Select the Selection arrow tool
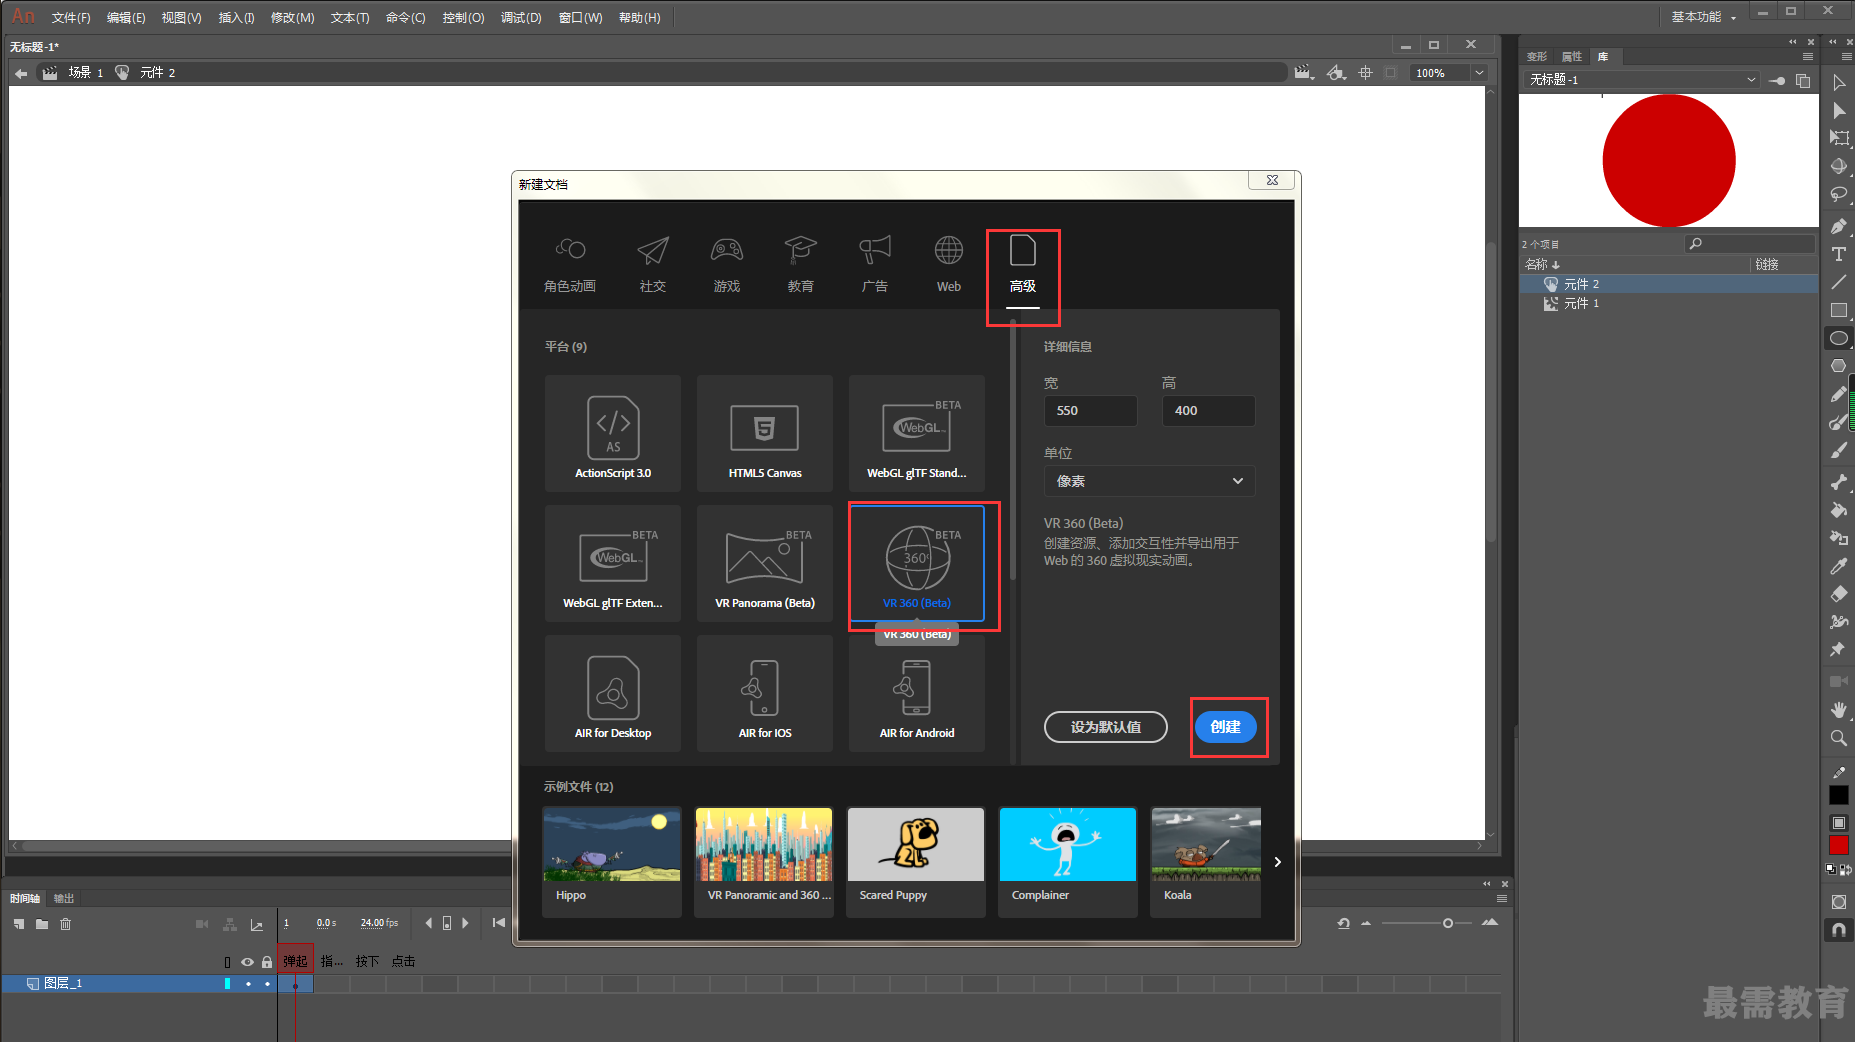 coord(1838,82)
